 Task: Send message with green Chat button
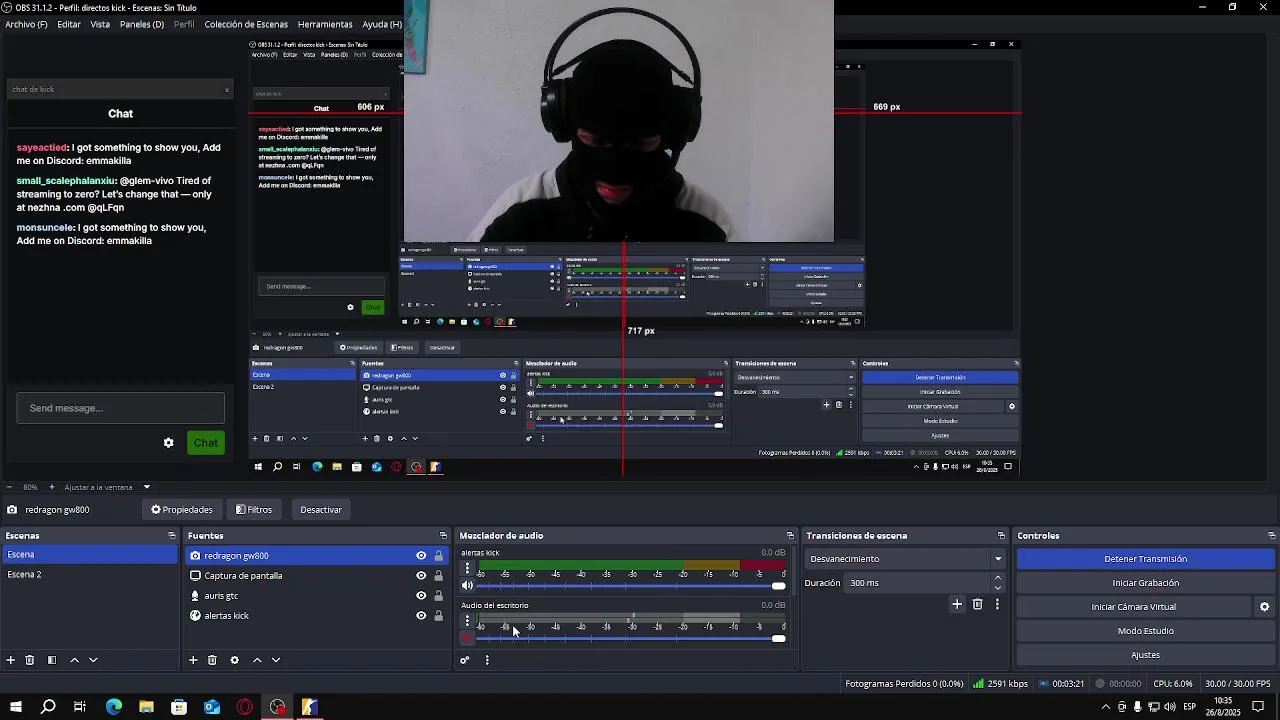point(206,443)
